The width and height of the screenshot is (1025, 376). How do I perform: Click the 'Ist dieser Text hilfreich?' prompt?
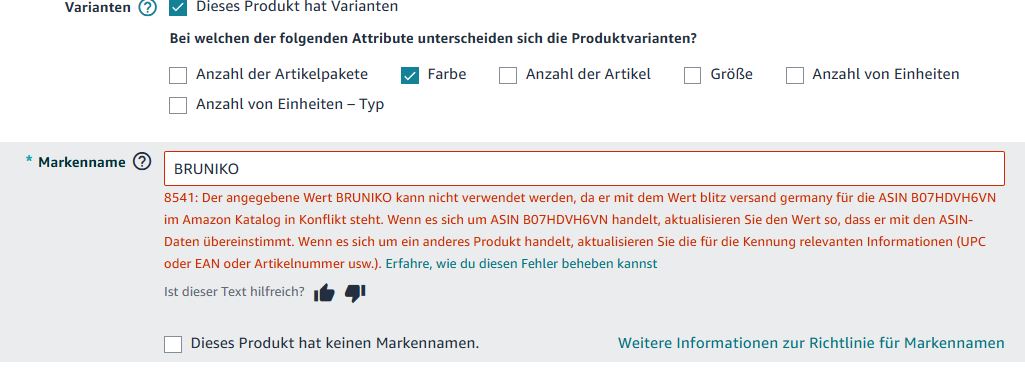[x=235, y=292]
